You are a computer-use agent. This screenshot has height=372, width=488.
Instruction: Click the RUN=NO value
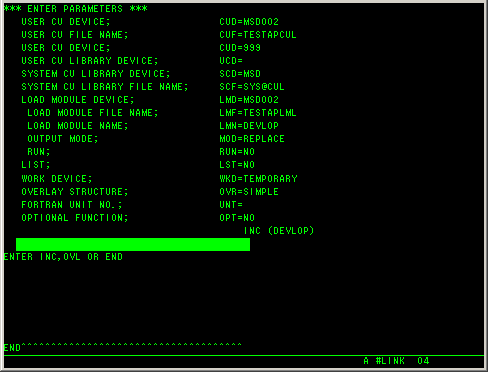(237, 152)
